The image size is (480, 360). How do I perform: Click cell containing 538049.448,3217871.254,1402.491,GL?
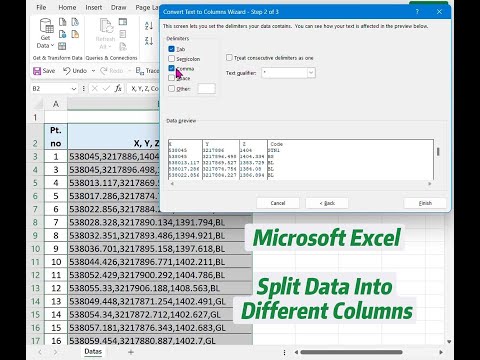(x=160, y=301)
